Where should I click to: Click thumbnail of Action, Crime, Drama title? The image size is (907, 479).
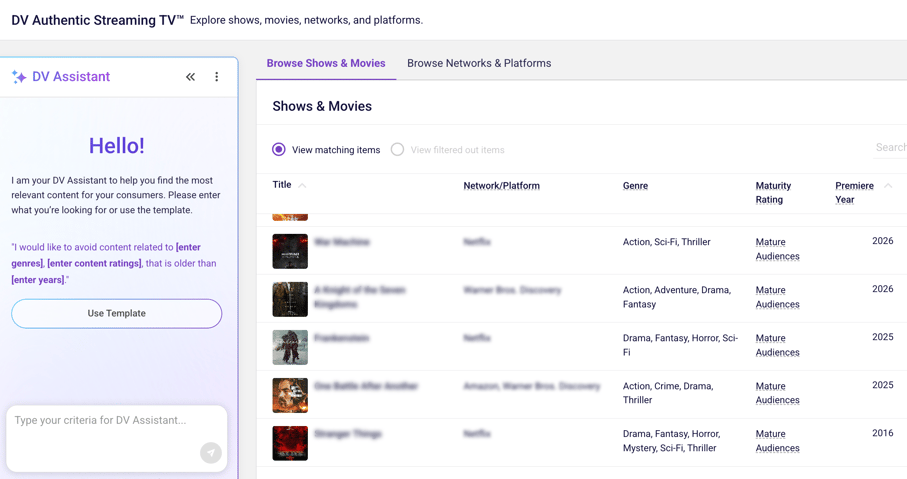pos(290,395)
